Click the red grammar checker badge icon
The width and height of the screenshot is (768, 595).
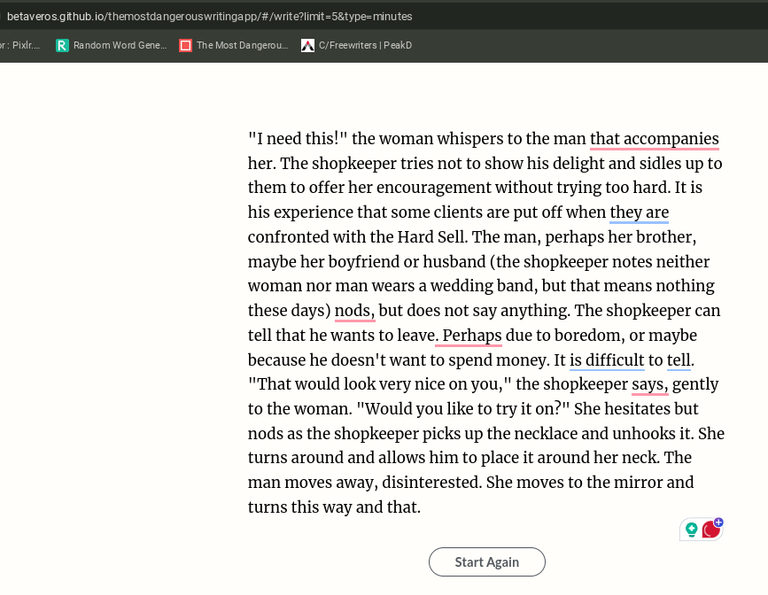(711, 529)
